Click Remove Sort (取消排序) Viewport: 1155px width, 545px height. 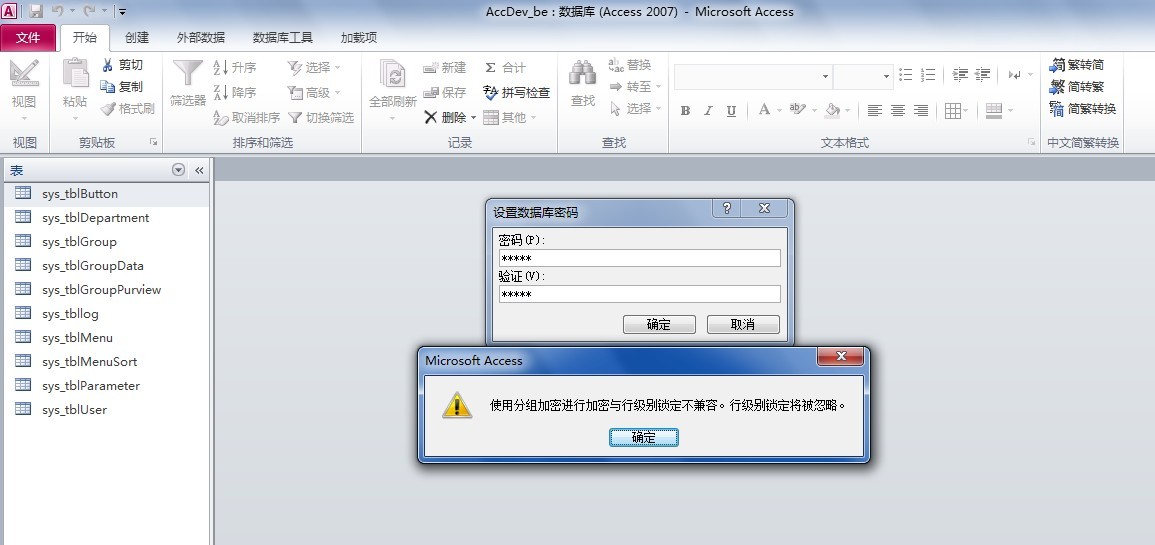tap(247, 118)
